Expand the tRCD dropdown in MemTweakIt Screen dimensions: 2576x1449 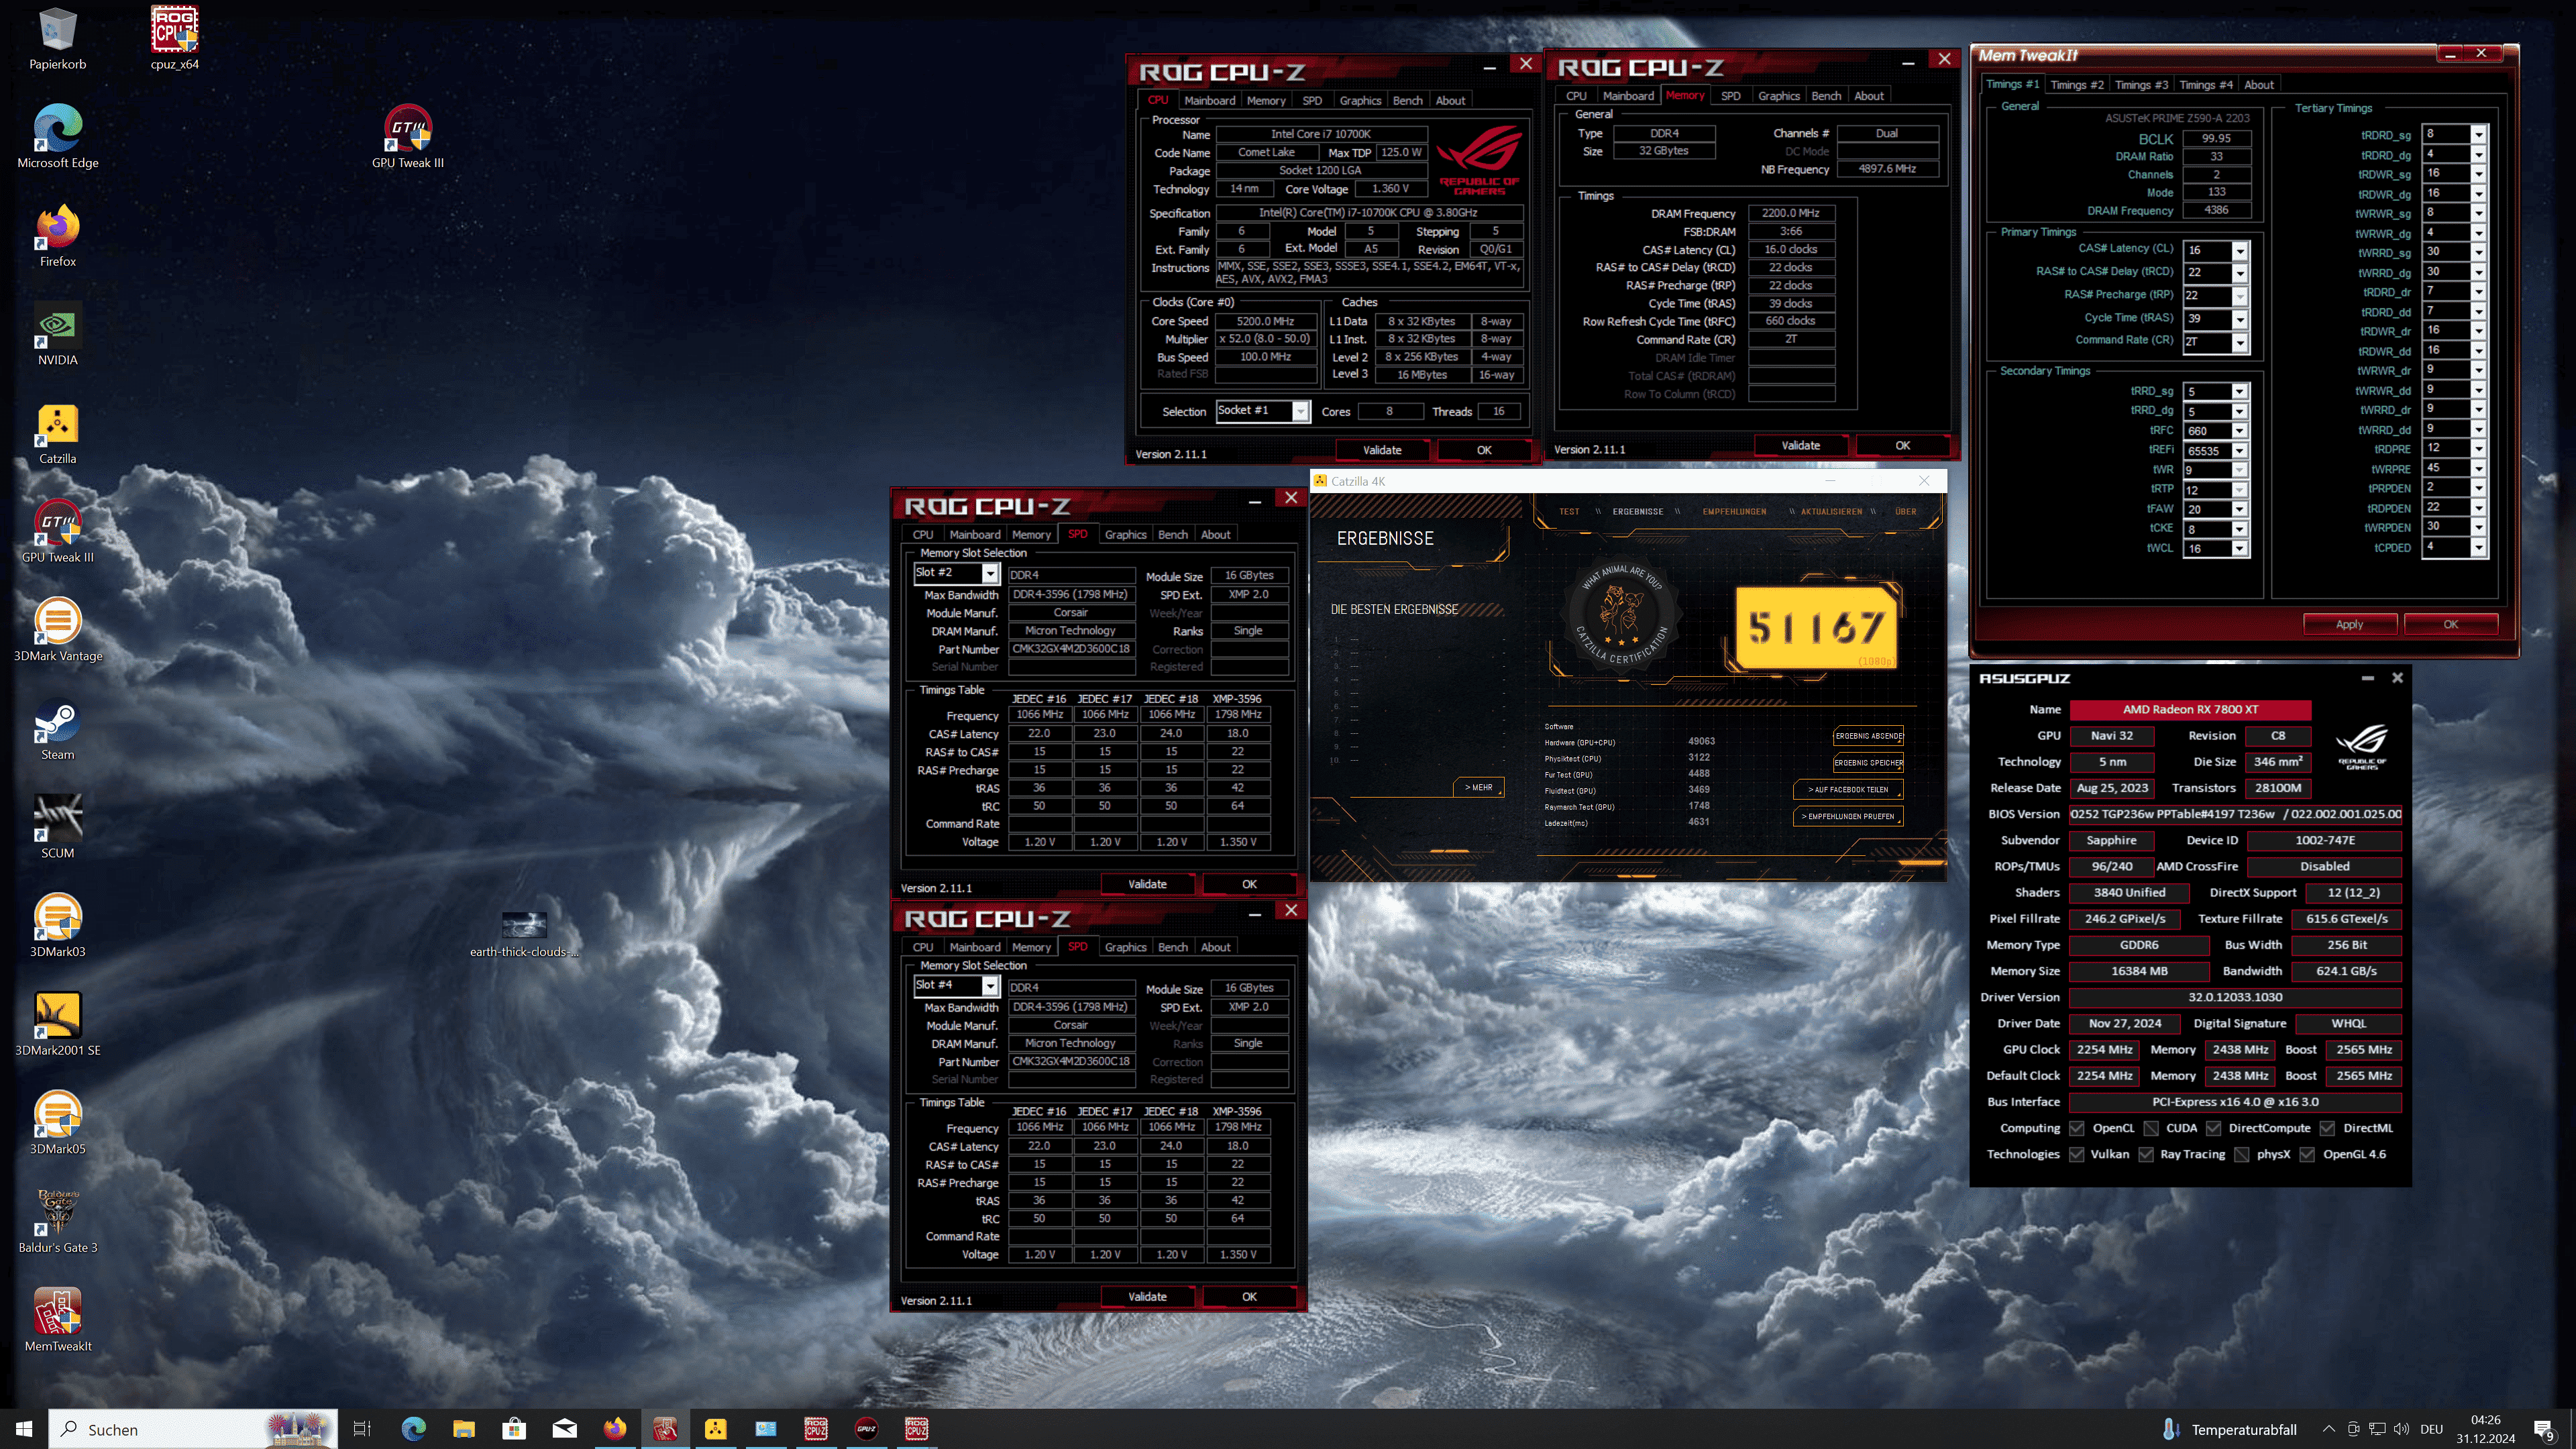click(x=2240, y=273)
